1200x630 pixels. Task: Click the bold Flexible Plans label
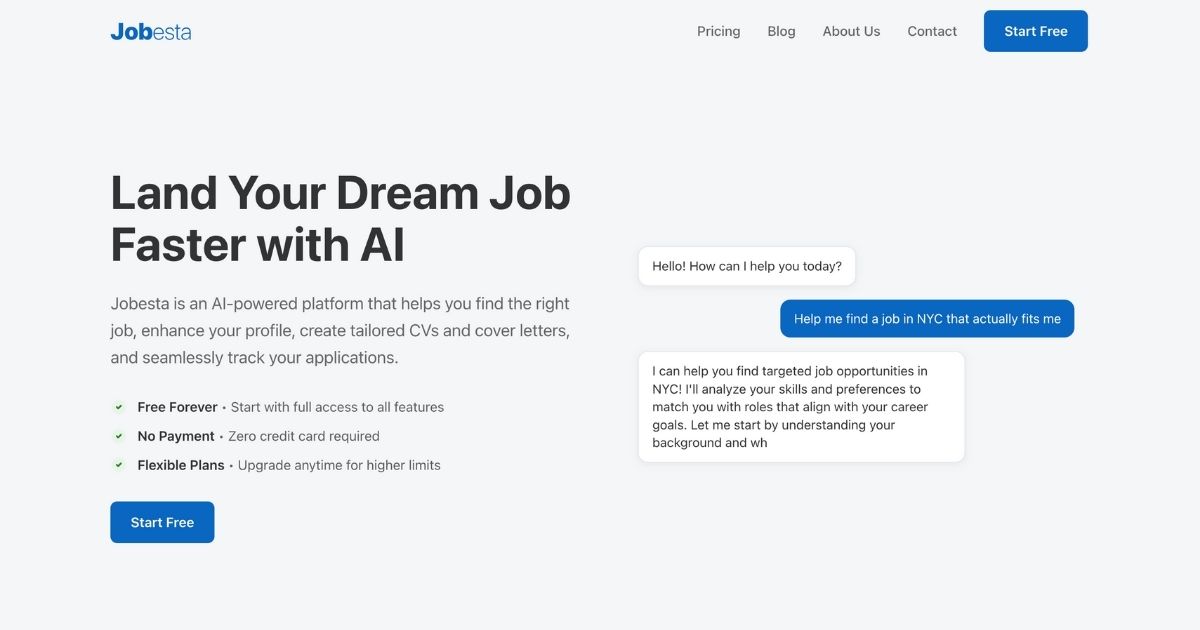tap(181, 465)
